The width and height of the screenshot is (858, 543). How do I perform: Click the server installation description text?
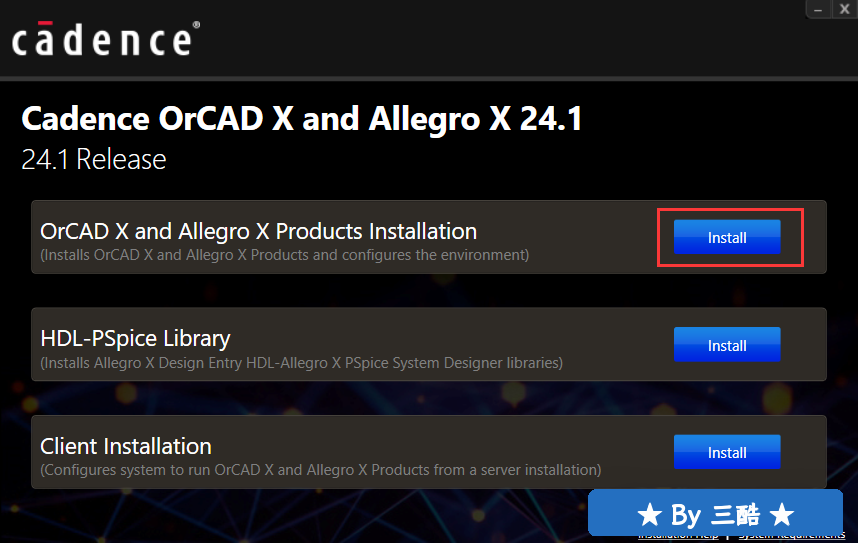pos(321,470)
